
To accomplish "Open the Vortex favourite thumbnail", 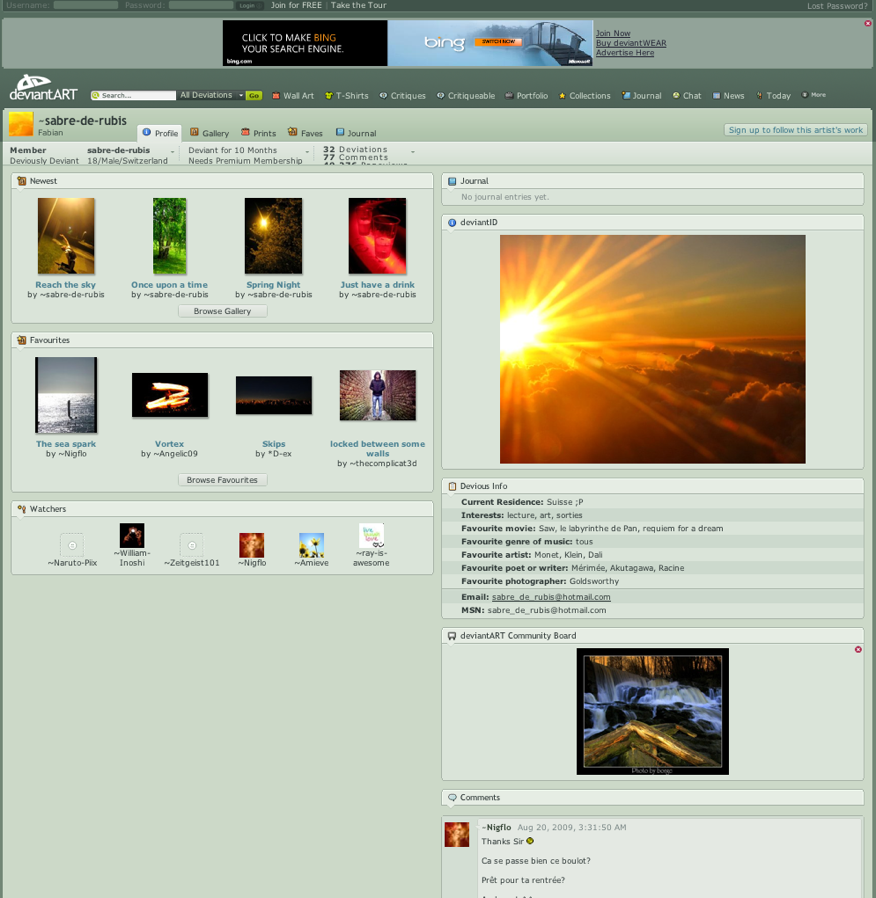I will pyautogui.click(x=170, y=395).
